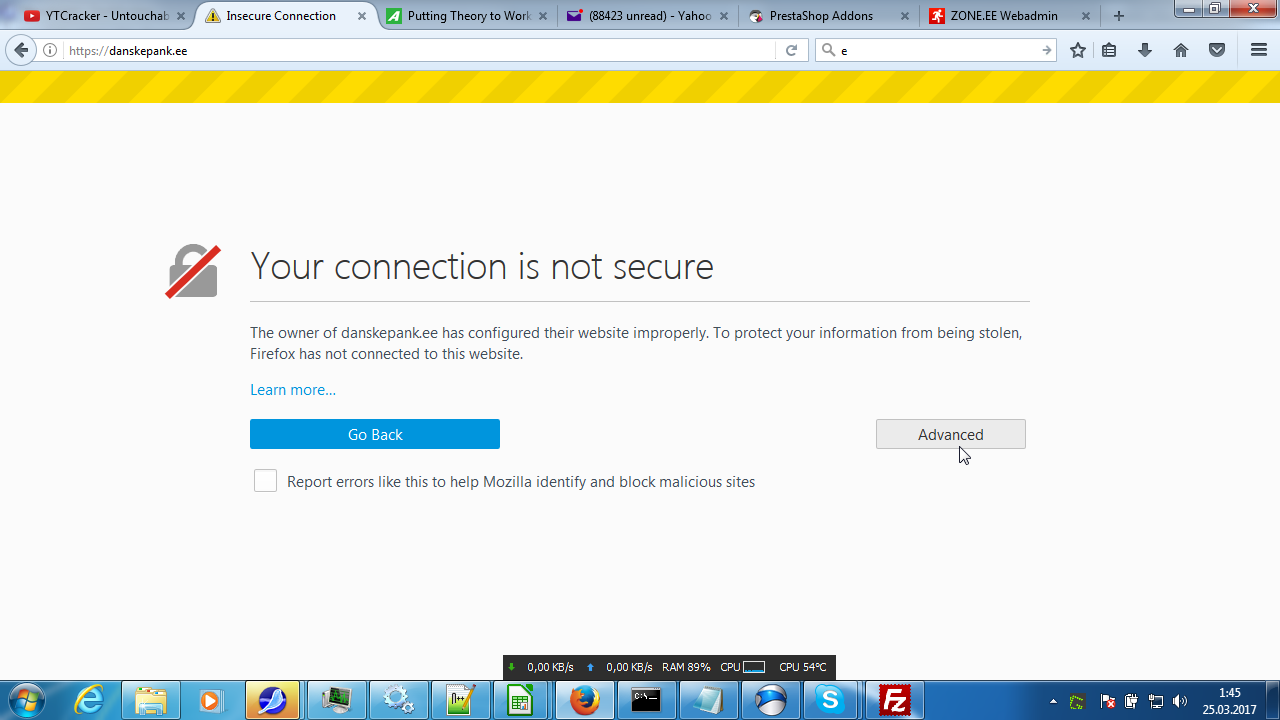This screenshot has height=720, width=1280.
Task: Enable the Report errors to Mozilla checkbox
Action: click(265, 481)
